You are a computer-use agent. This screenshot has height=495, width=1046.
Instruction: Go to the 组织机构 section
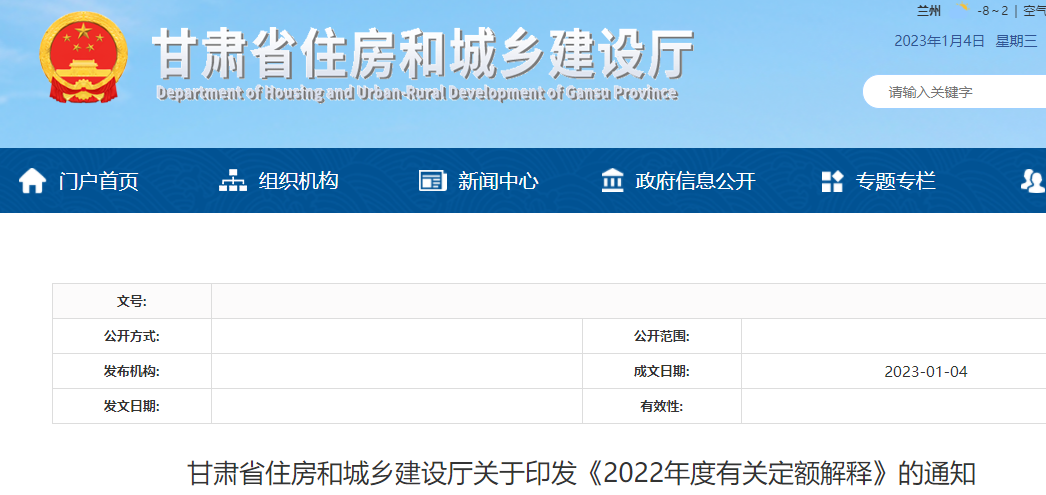[298, 181]
